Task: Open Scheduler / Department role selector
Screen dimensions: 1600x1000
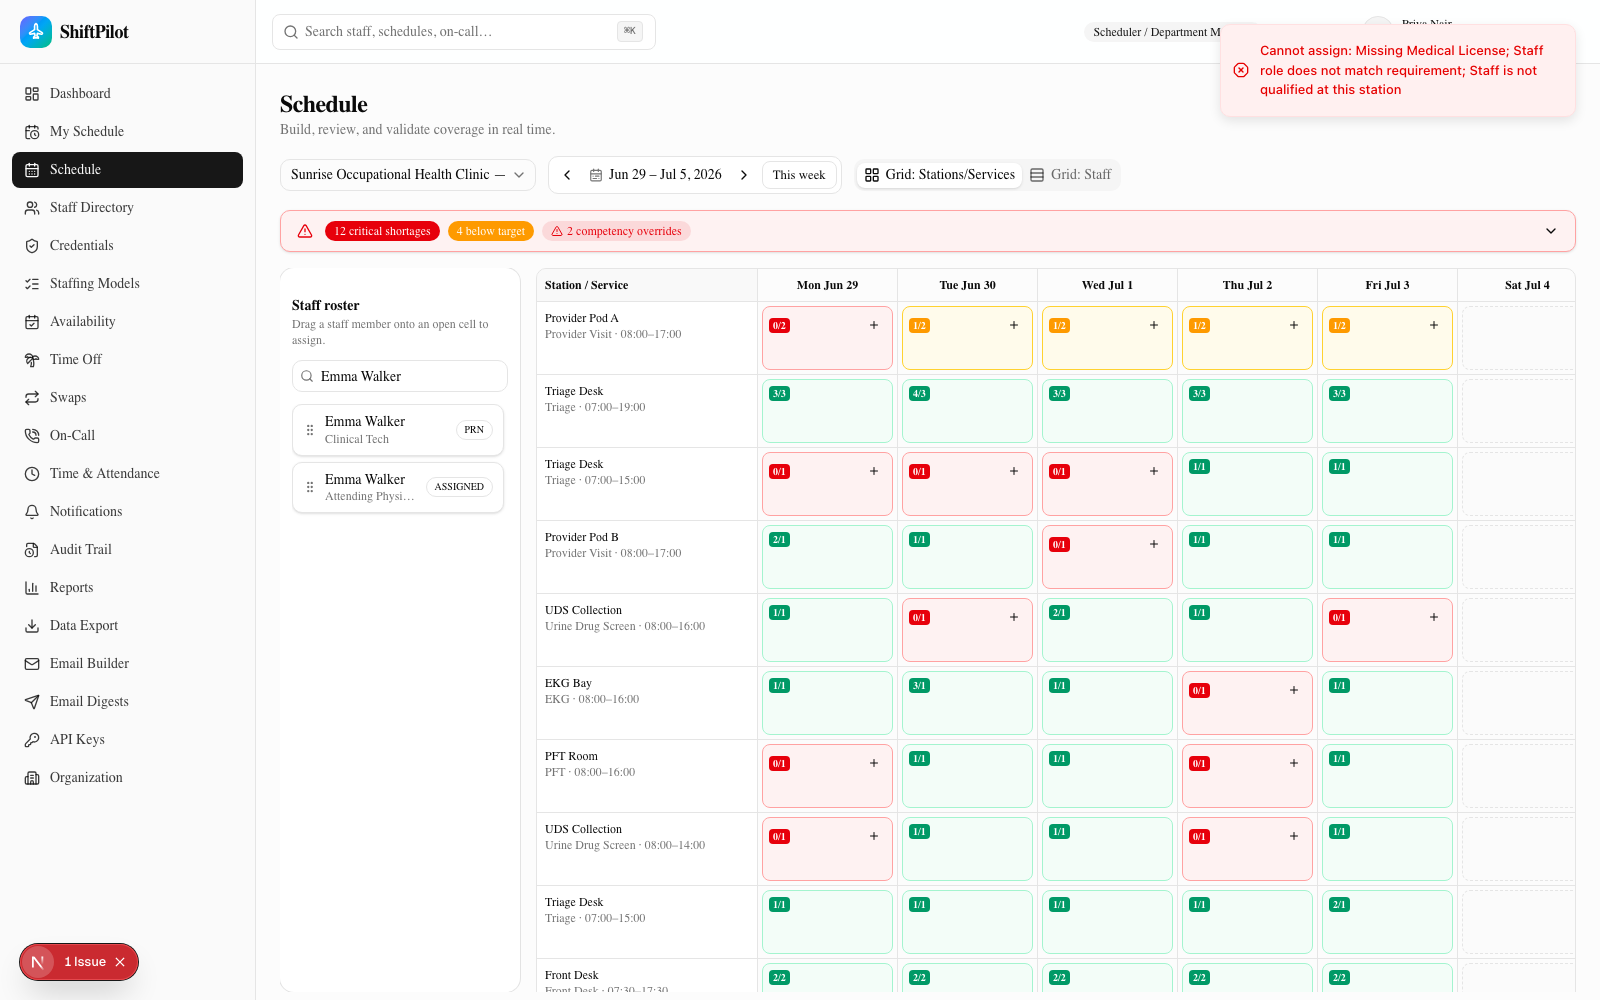Action: pyautogui.click(x=1154, y=32)
